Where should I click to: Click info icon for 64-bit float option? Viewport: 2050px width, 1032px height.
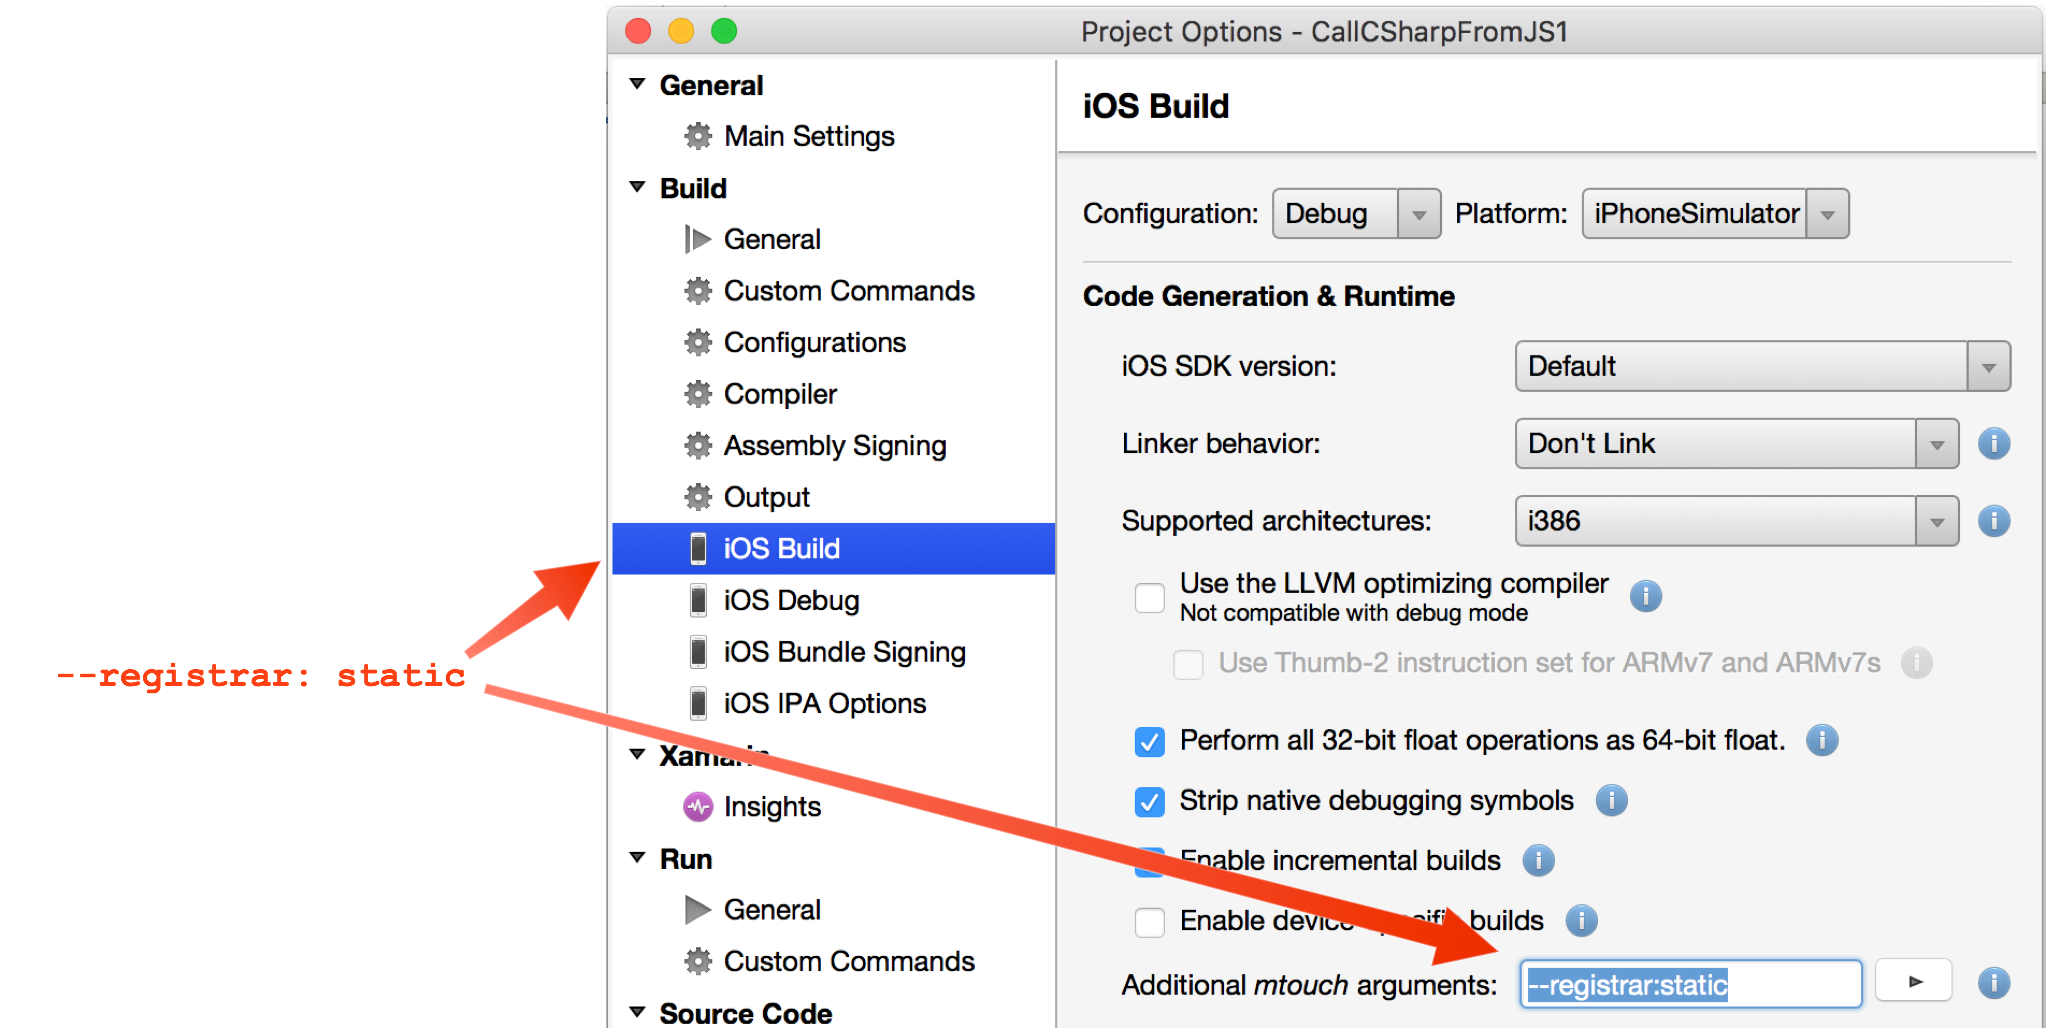[1822, 740]
